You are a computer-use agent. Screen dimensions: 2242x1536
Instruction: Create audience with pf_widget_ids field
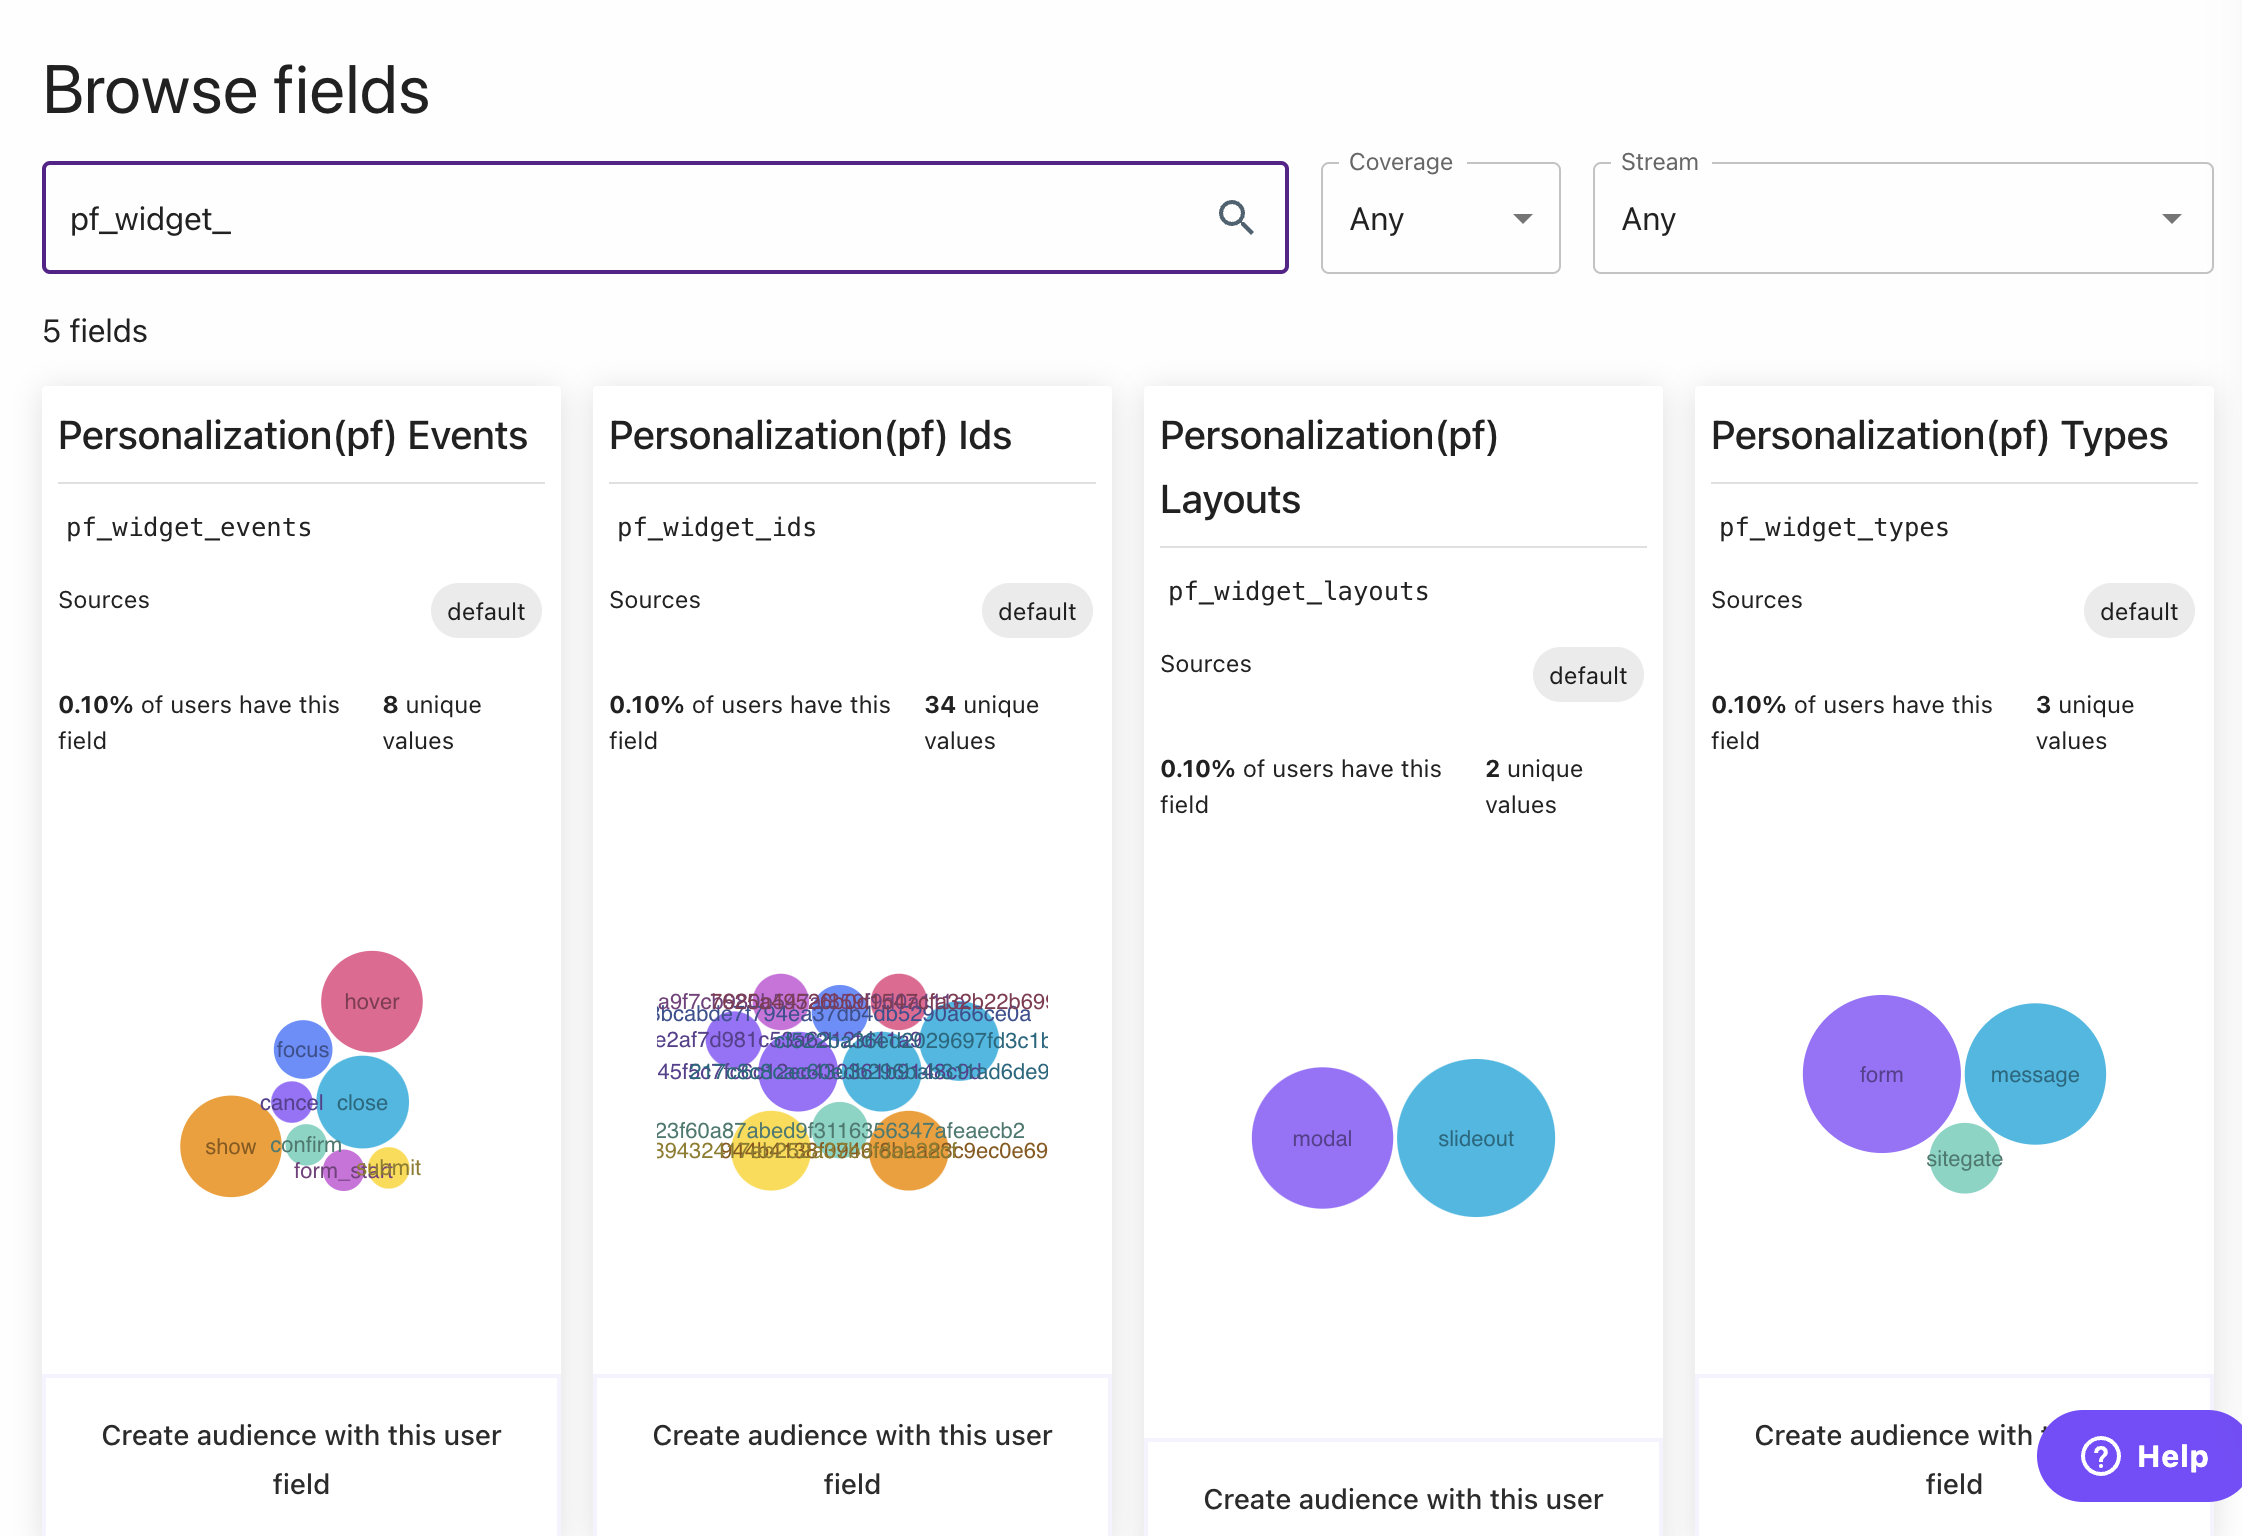tap(852, 1458)
